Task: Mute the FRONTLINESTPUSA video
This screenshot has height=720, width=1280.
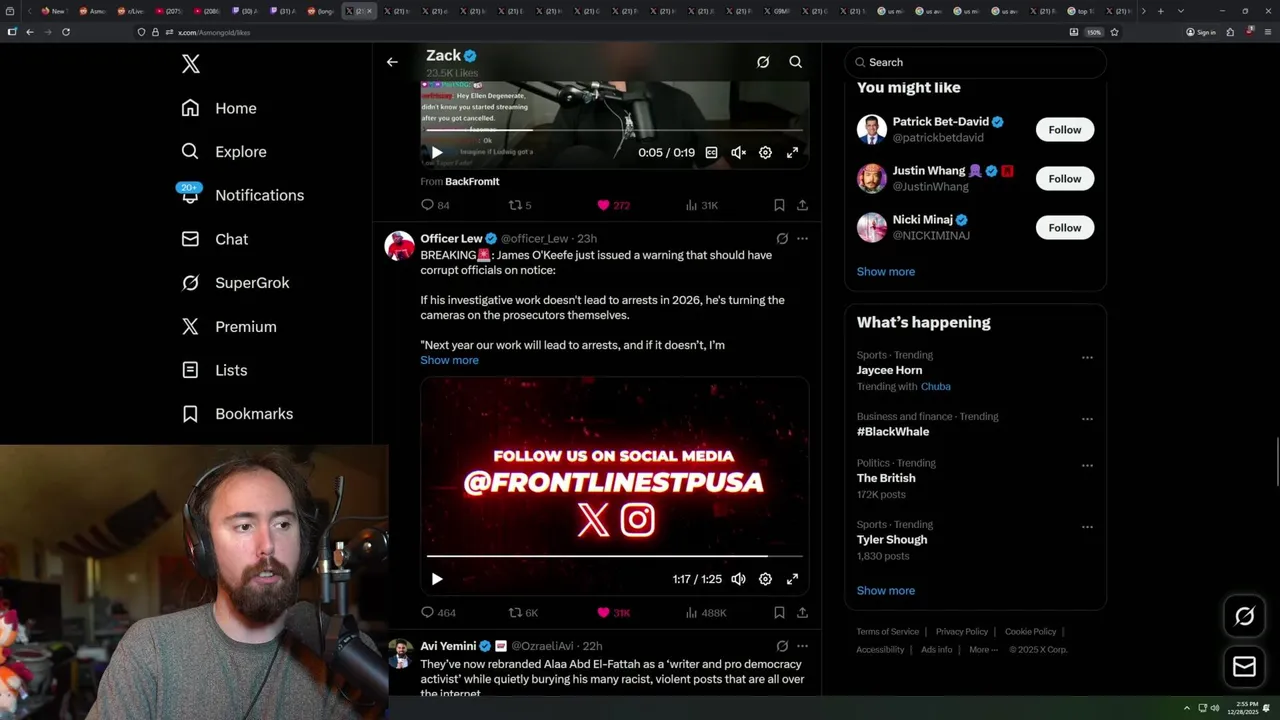Action: (x=738, y=579)
